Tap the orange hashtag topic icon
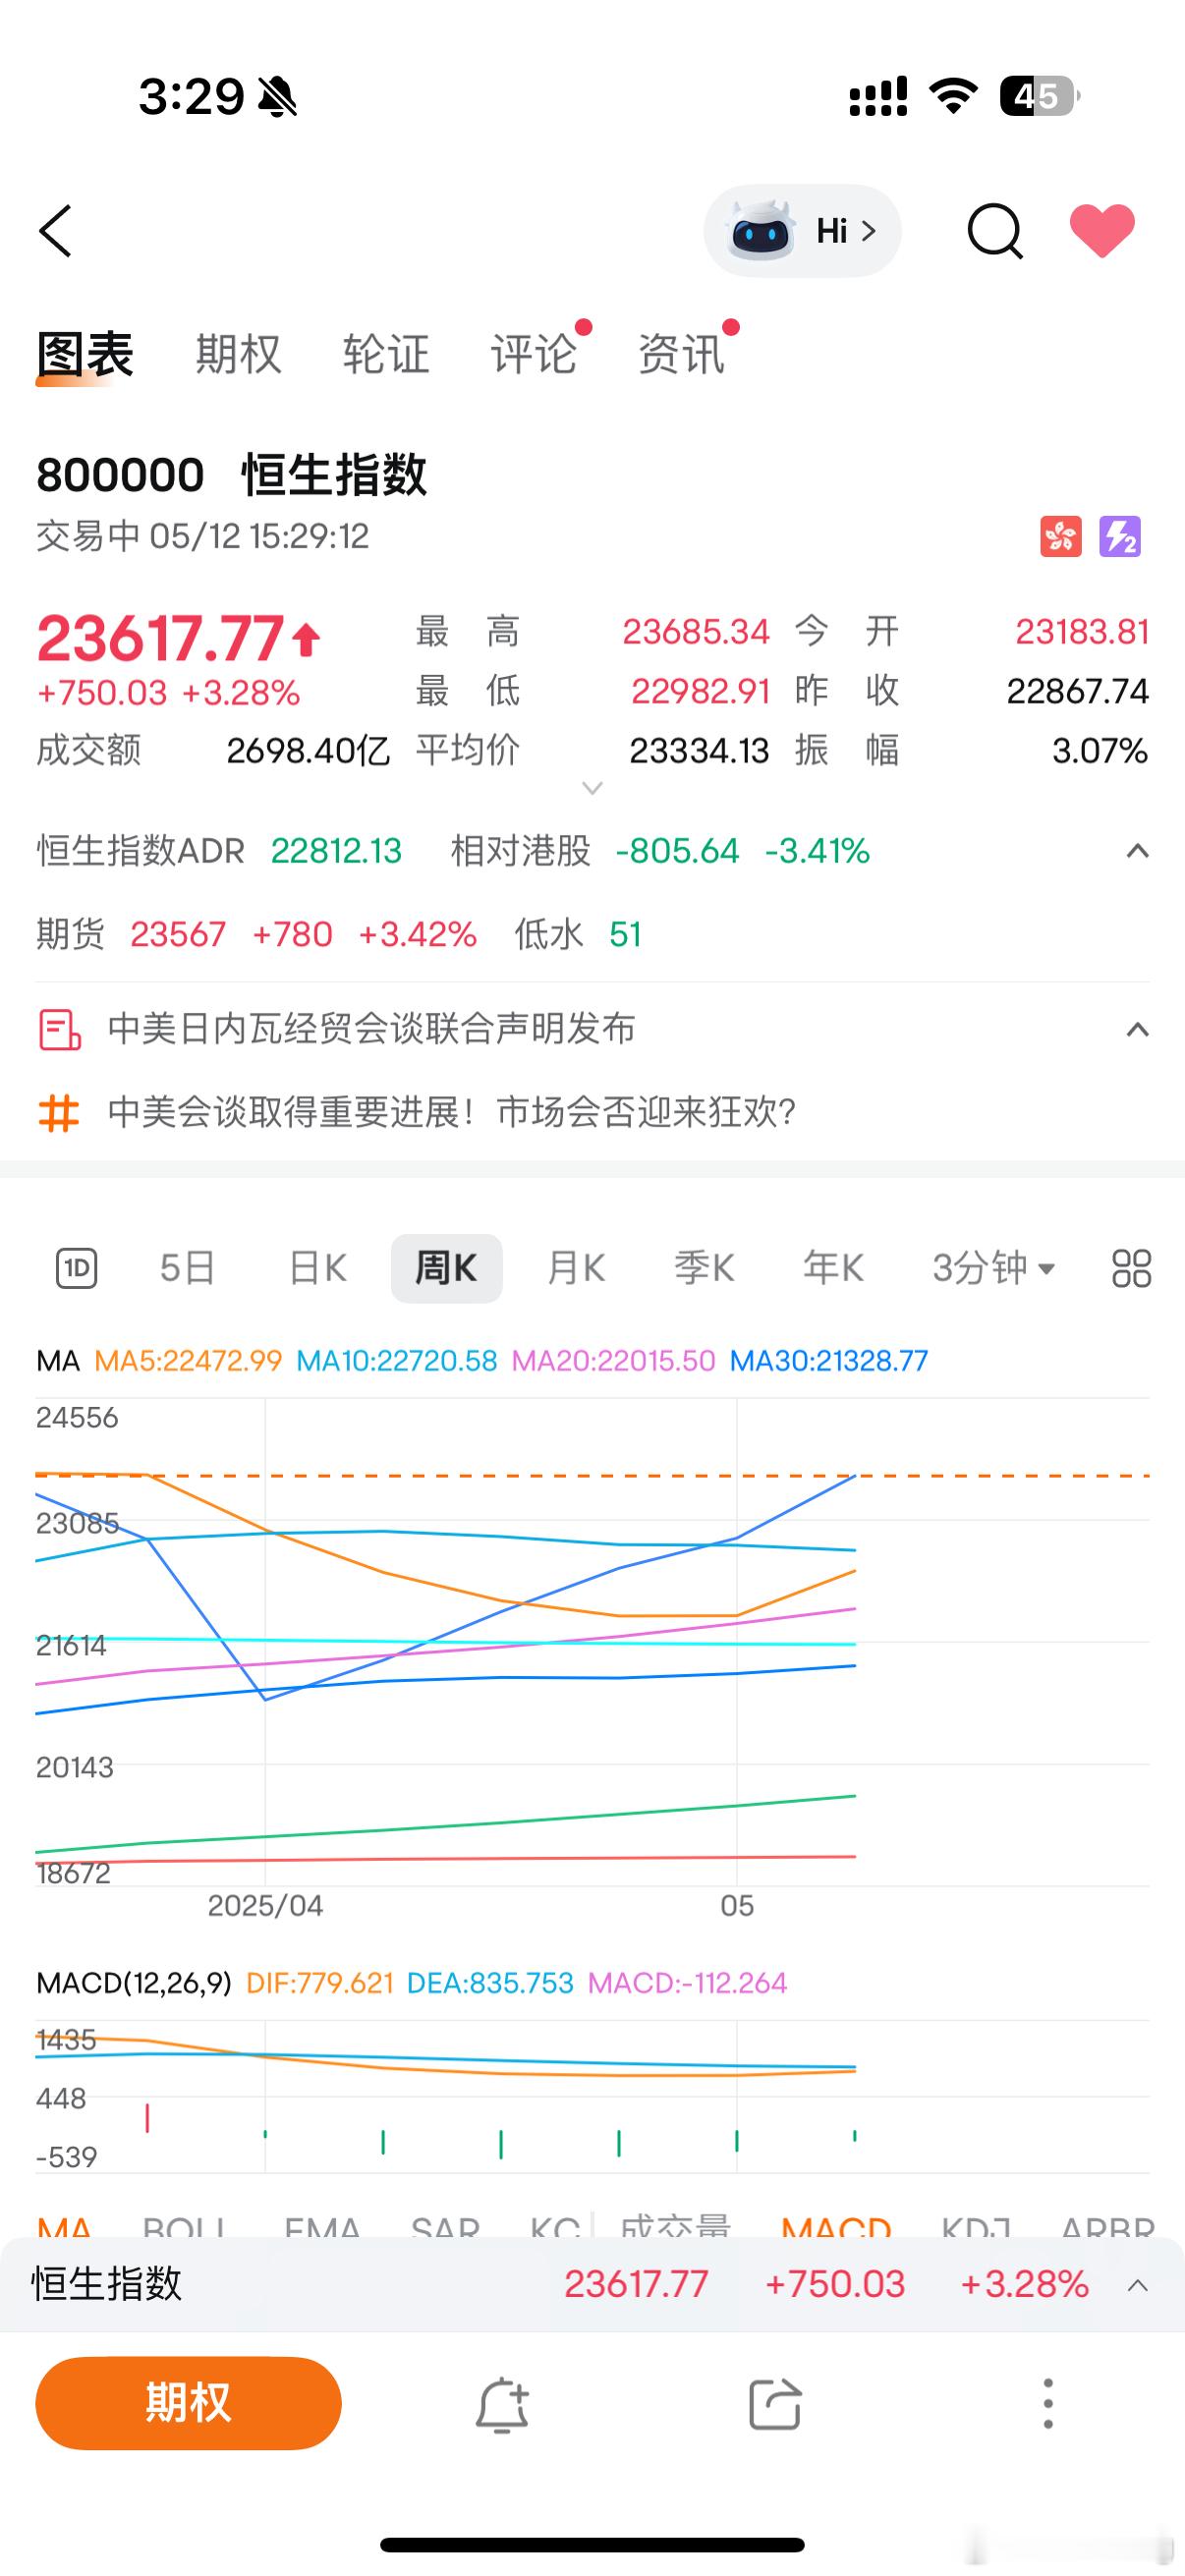1185x2576 pixels. pyautogui.click(x=58, y=1112)
